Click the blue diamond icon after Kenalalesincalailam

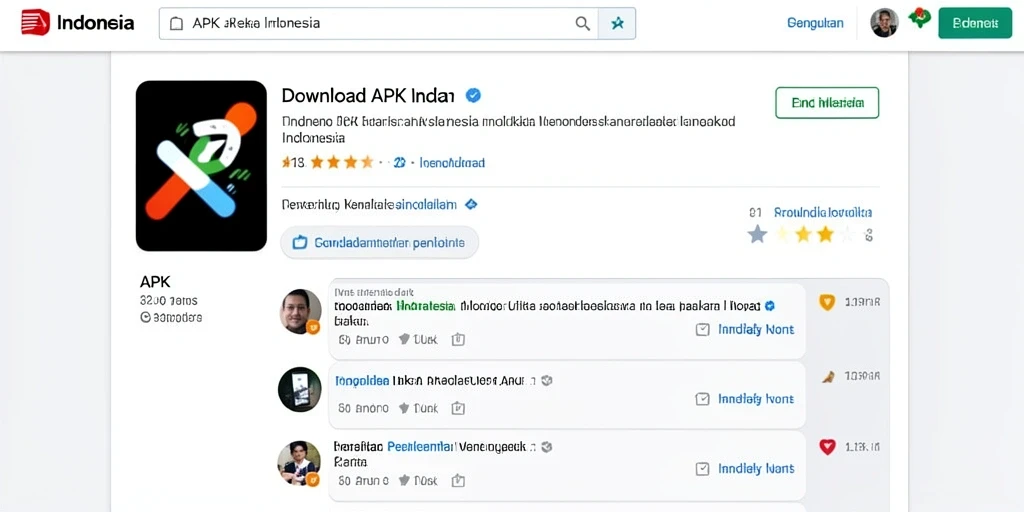click(x=470, y=204)
